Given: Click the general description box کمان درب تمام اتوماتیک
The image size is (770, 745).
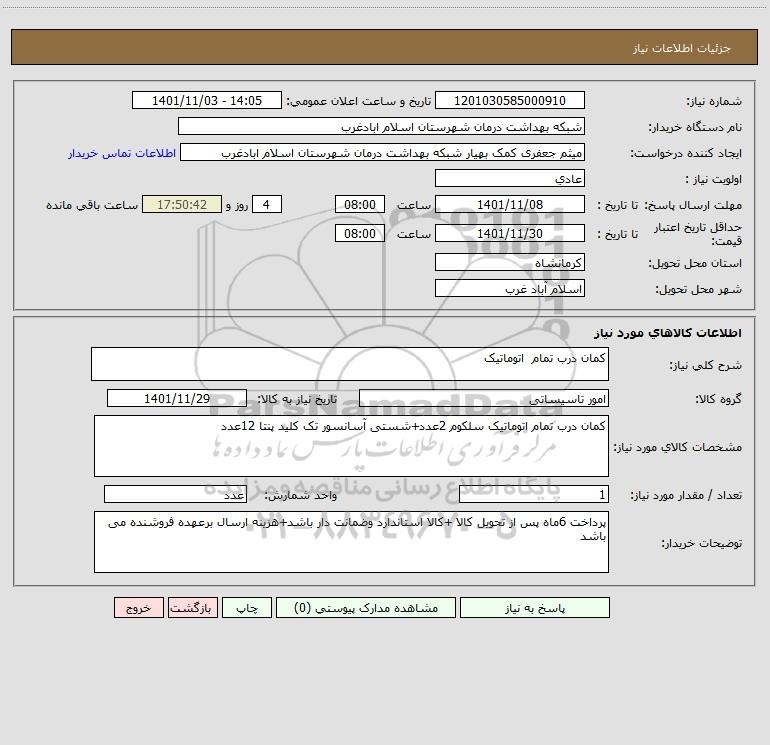Looking at the screenshot, I should (350, 364).
